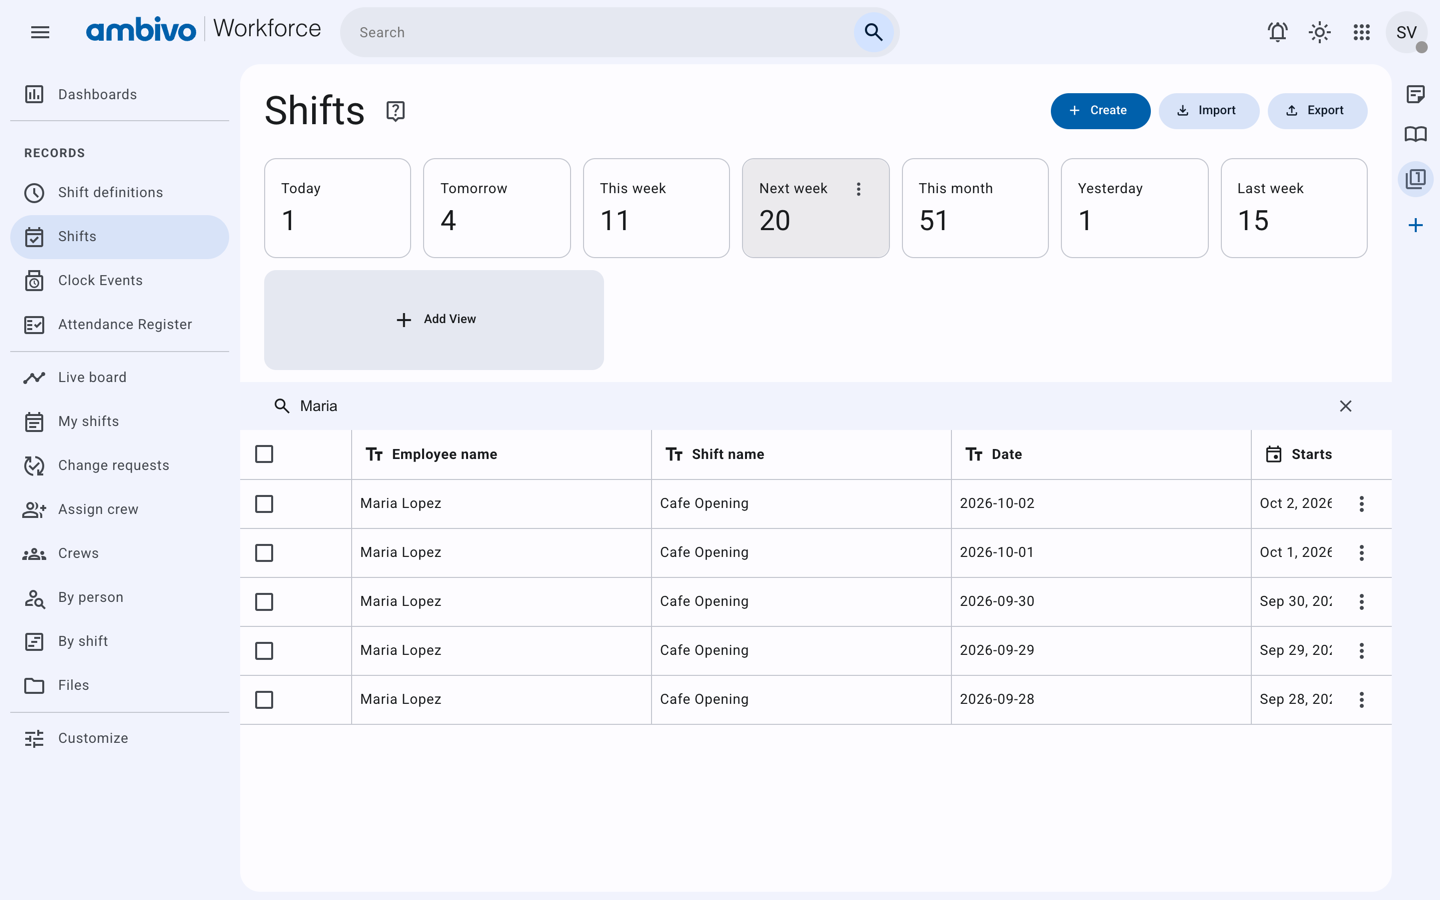
Task: Open row actions for 2026-09-28 shift
Action: [1361, 700]
